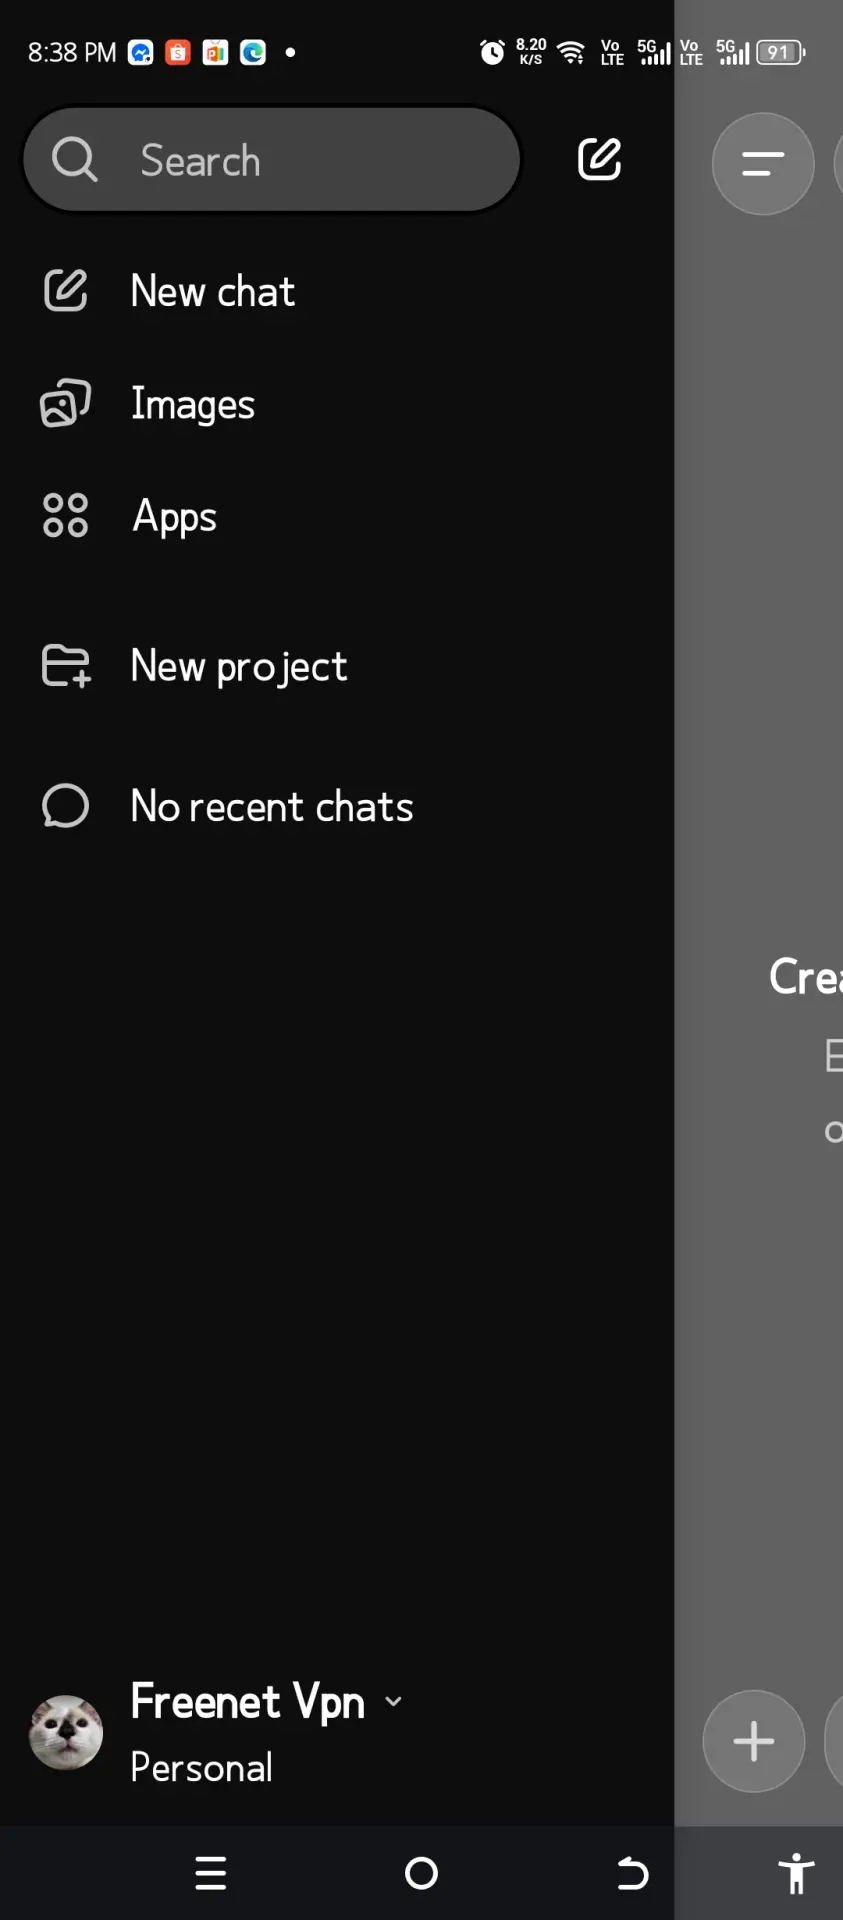
Task: Open the Images gallery icon
Action: [65, 404]
